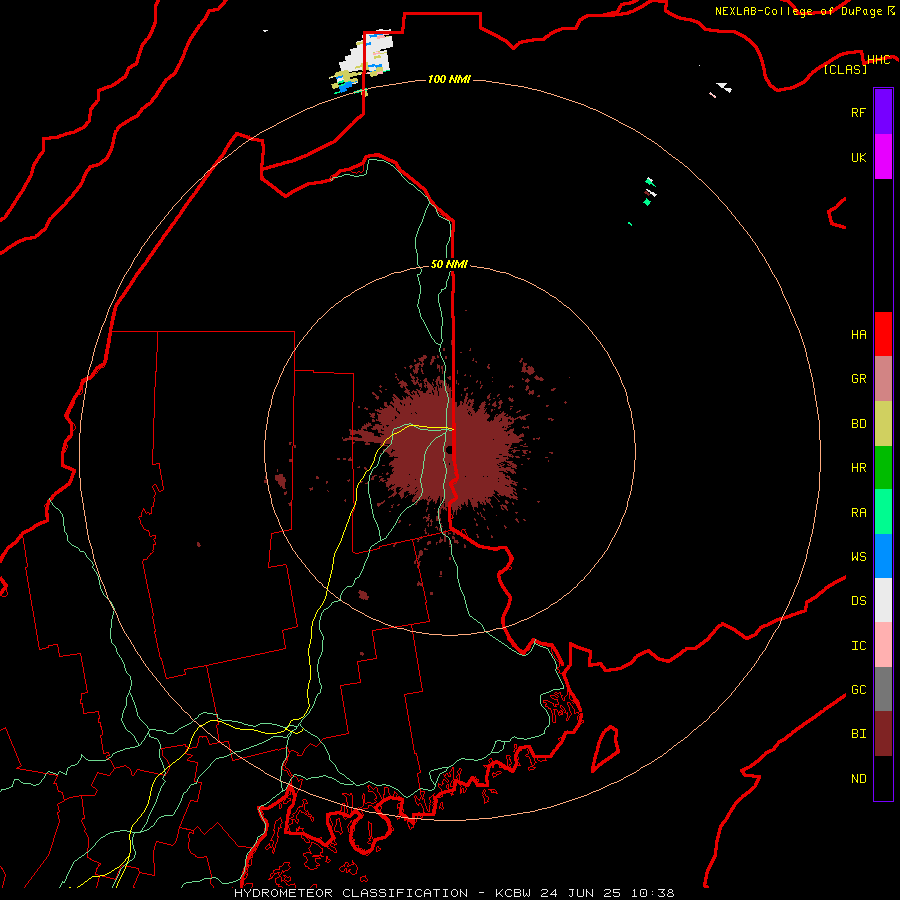Click the WS blue legend swatch

click(x=883, y=556)
